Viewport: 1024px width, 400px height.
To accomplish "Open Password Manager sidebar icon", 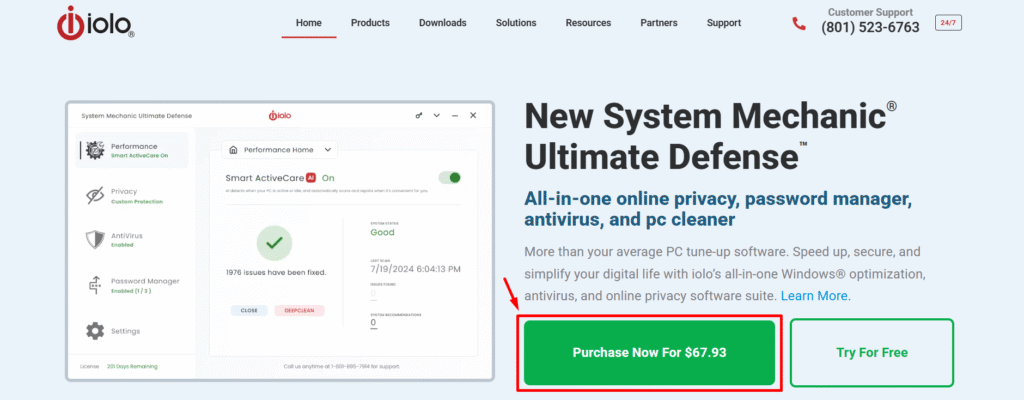I will coord(95,286).
